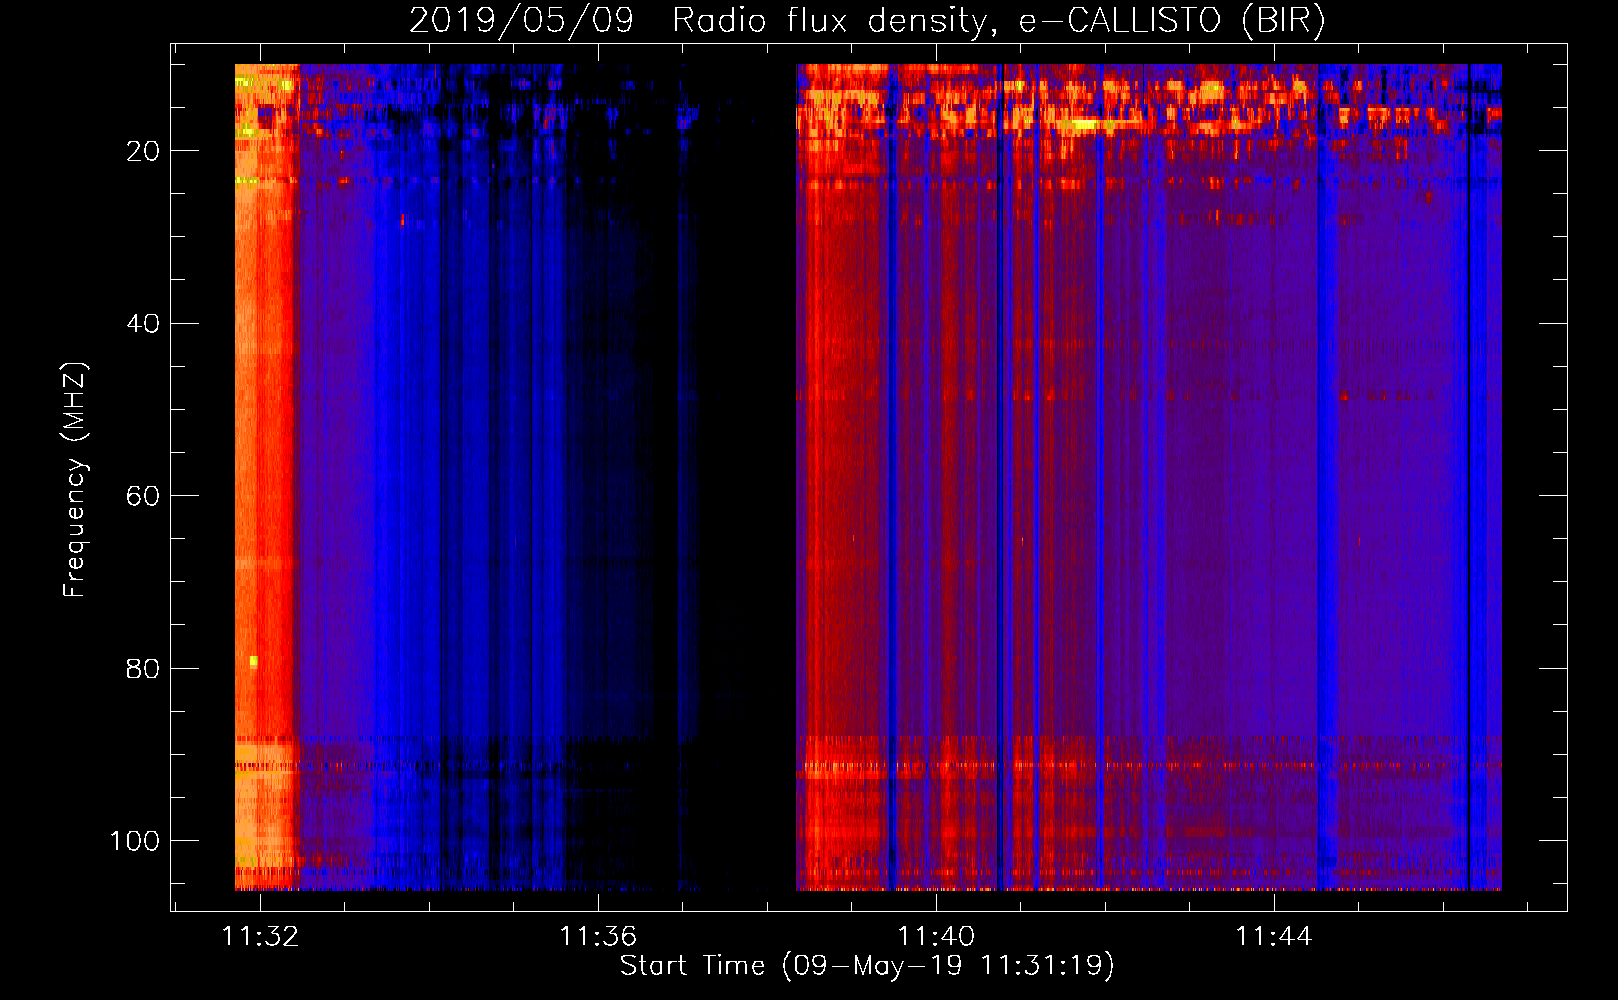The image size is (1618, 1000).
Task: Click the '11:40' time tick label
Action: (x=936, y=937)
